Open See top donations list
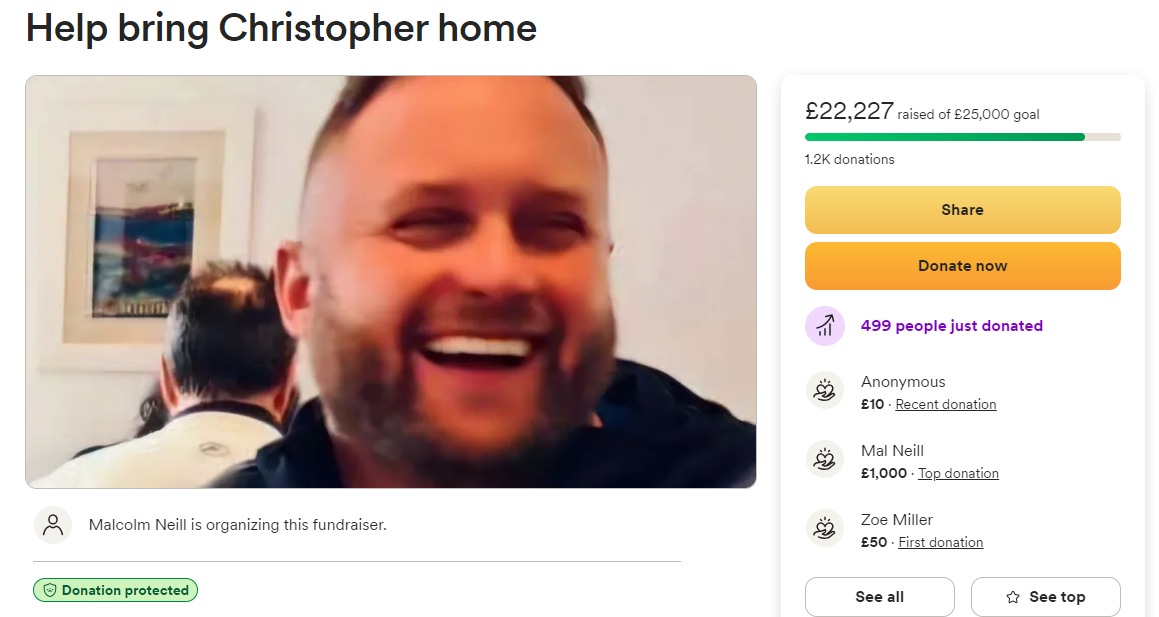 1046,597
